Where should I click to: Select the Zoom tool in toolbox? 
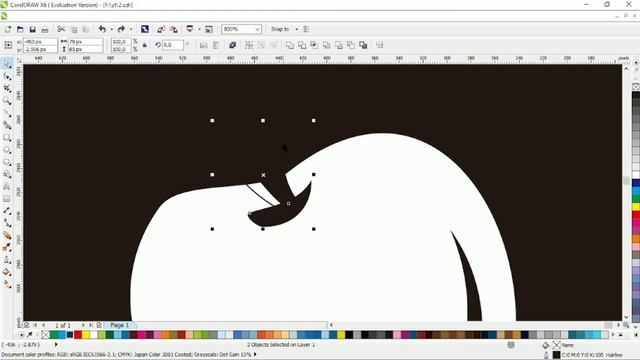tap(7, 101)
